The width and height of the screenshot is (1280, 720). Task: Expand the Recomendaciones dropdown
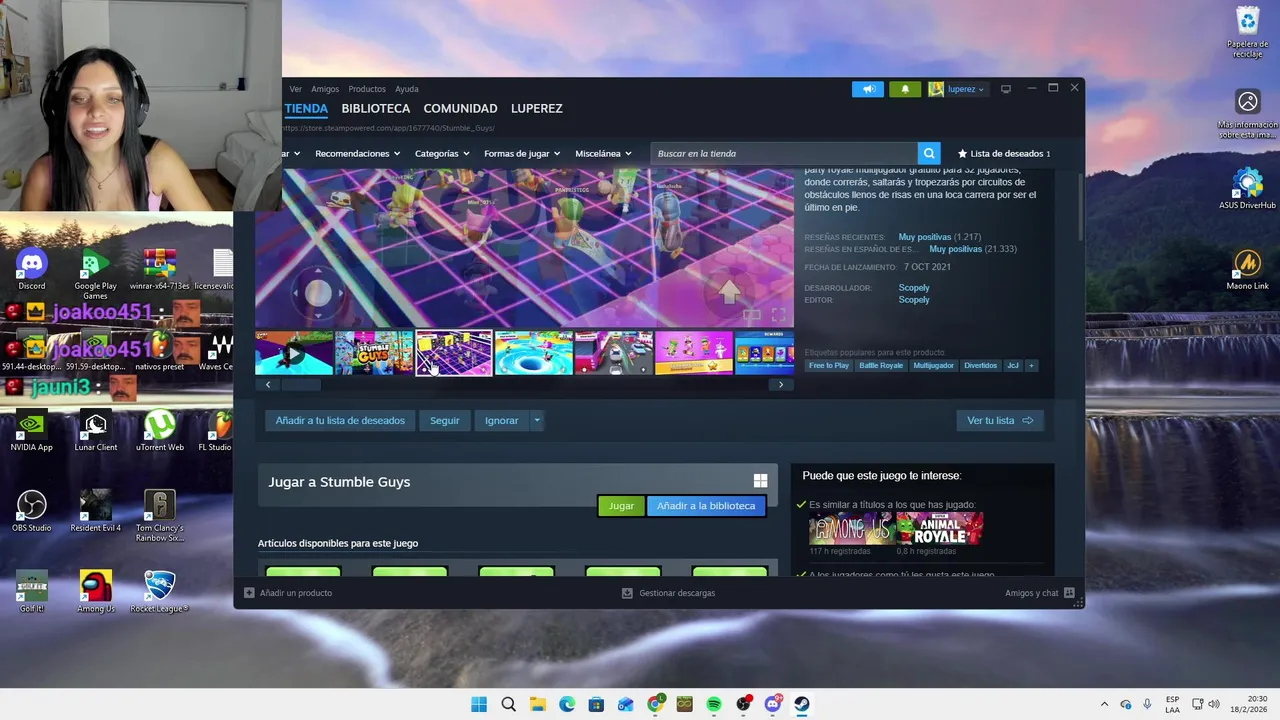tap(357, 153)
